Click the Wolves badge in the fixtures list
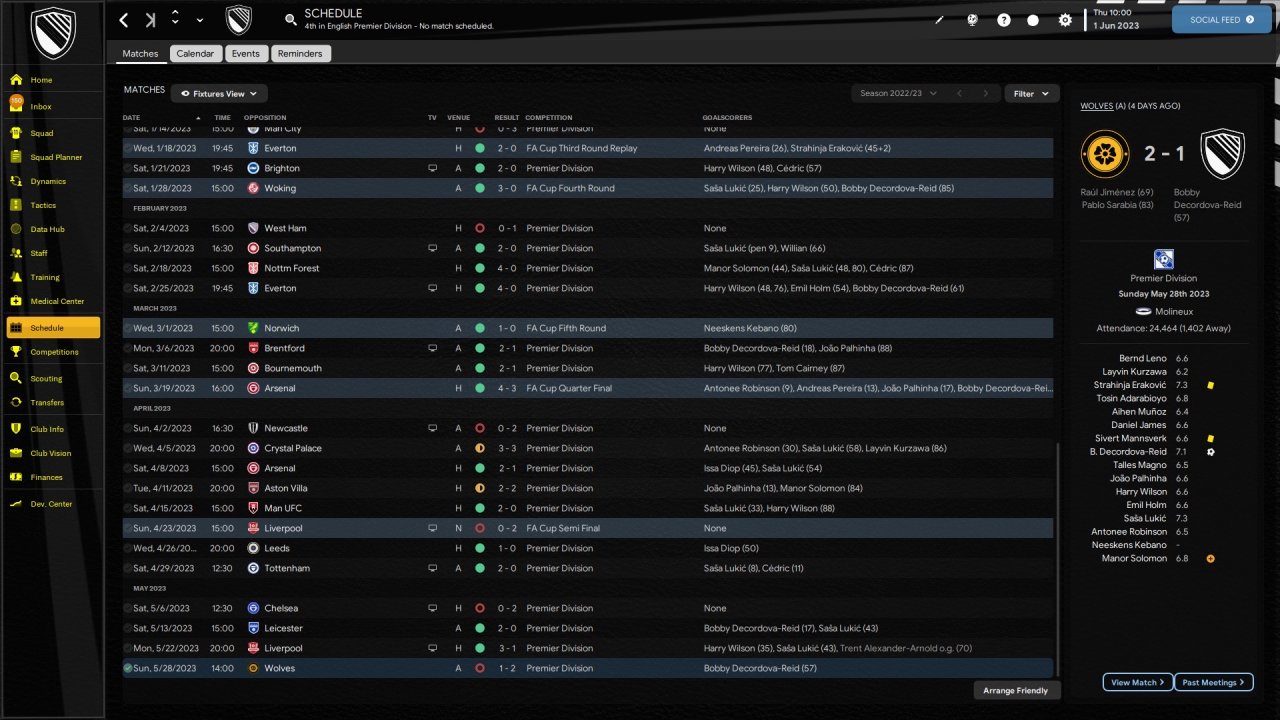This screenshot has width=1280, height=720. (253, 668)
